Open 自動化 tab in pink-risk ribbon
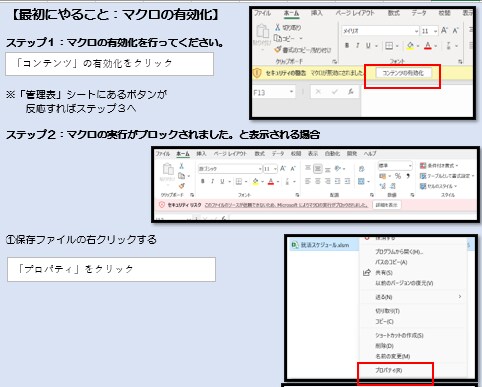 pos(332,154)
